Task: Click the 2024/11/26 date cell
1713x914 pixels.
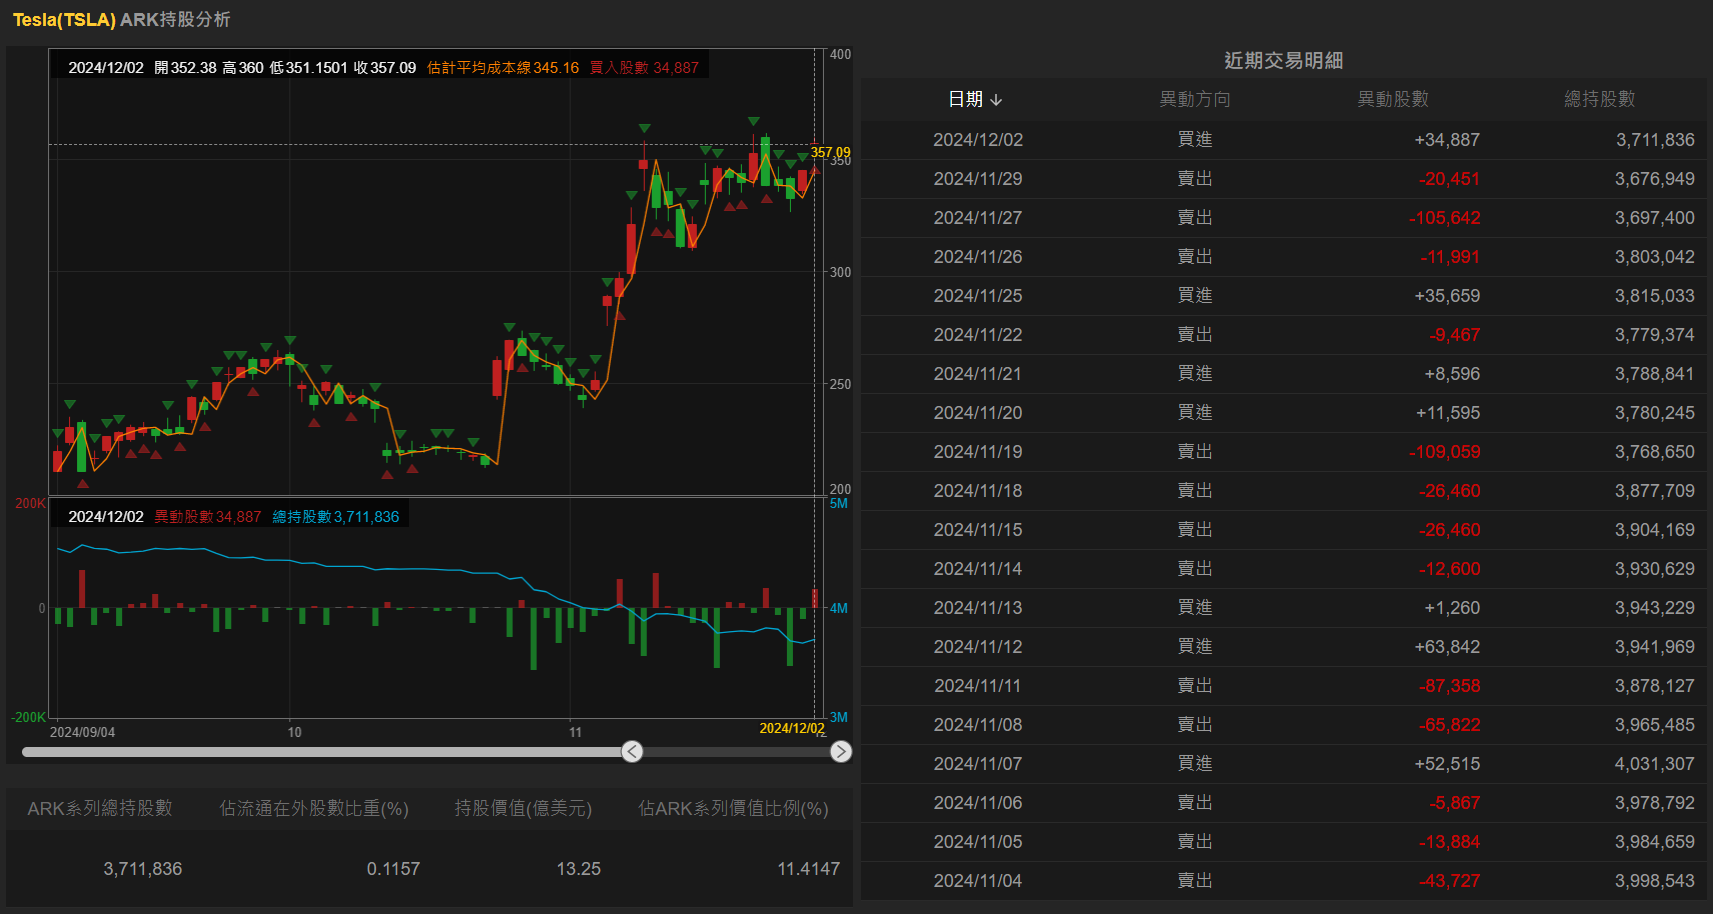Action: coord(978,257)
